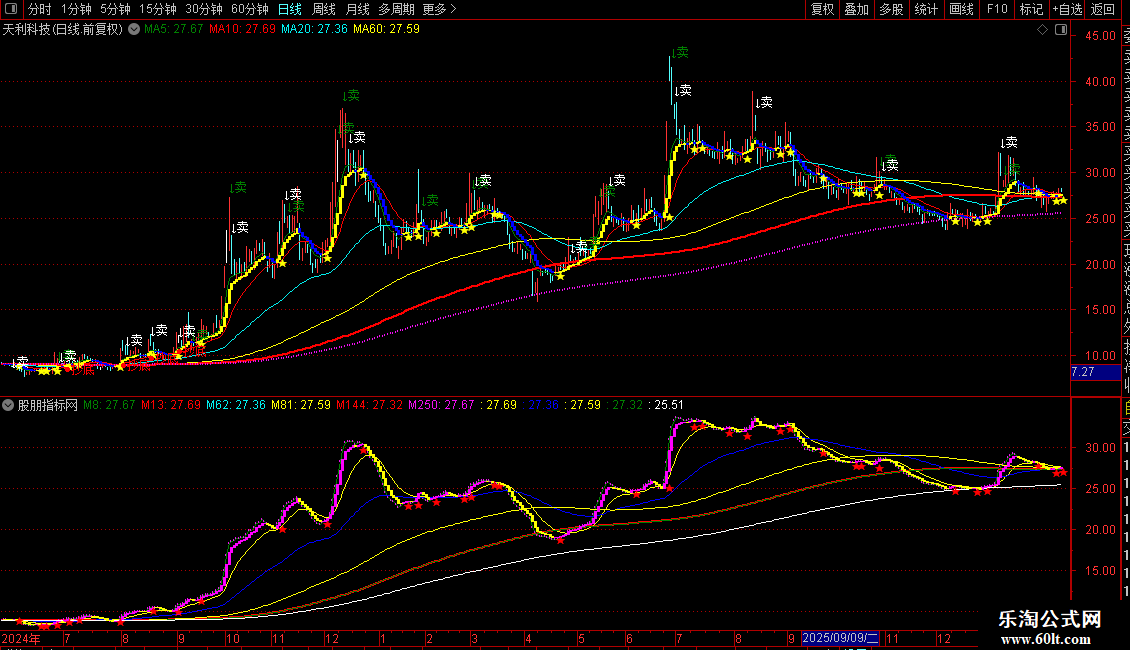This screenshot has width=1130, height=650.
Task: Click month 3 on the time axis
Action: (x=474, y=638)
